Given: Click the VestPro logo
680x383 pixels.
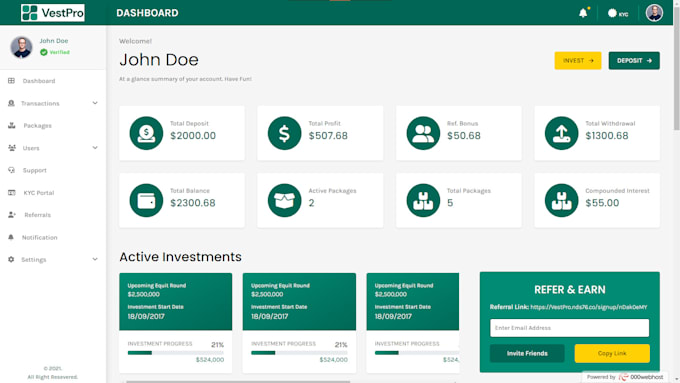Looking at the screenshot, I should point(52,13).
